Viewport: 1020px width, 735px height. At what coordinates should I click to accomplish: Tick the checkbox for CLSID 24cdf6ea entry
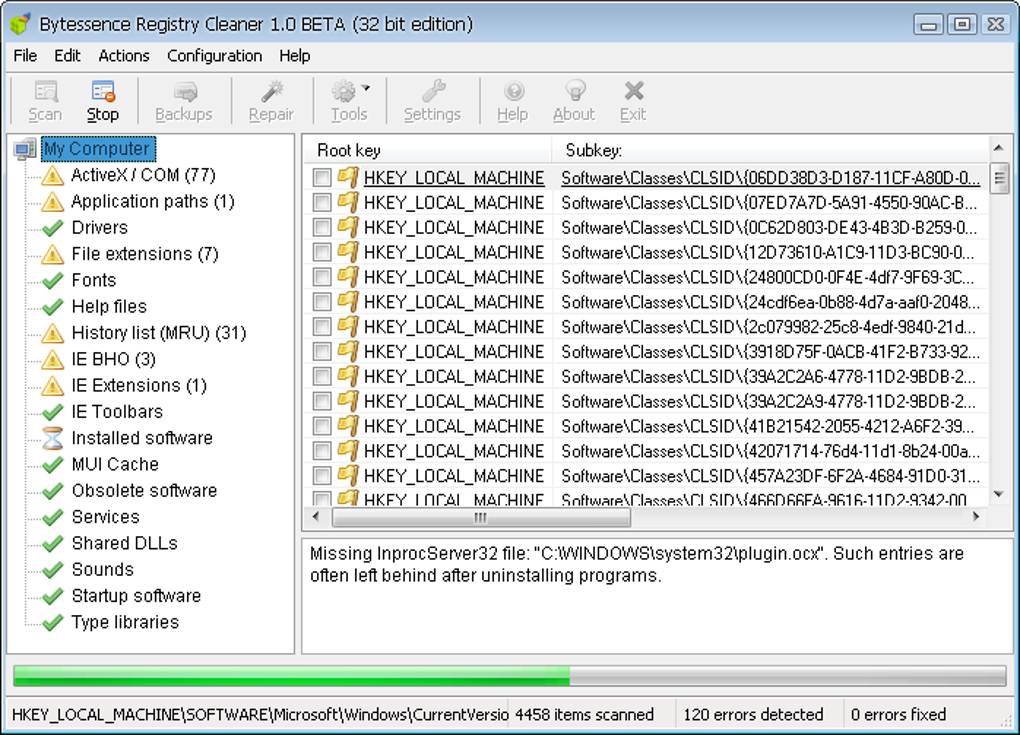(321, 302)
